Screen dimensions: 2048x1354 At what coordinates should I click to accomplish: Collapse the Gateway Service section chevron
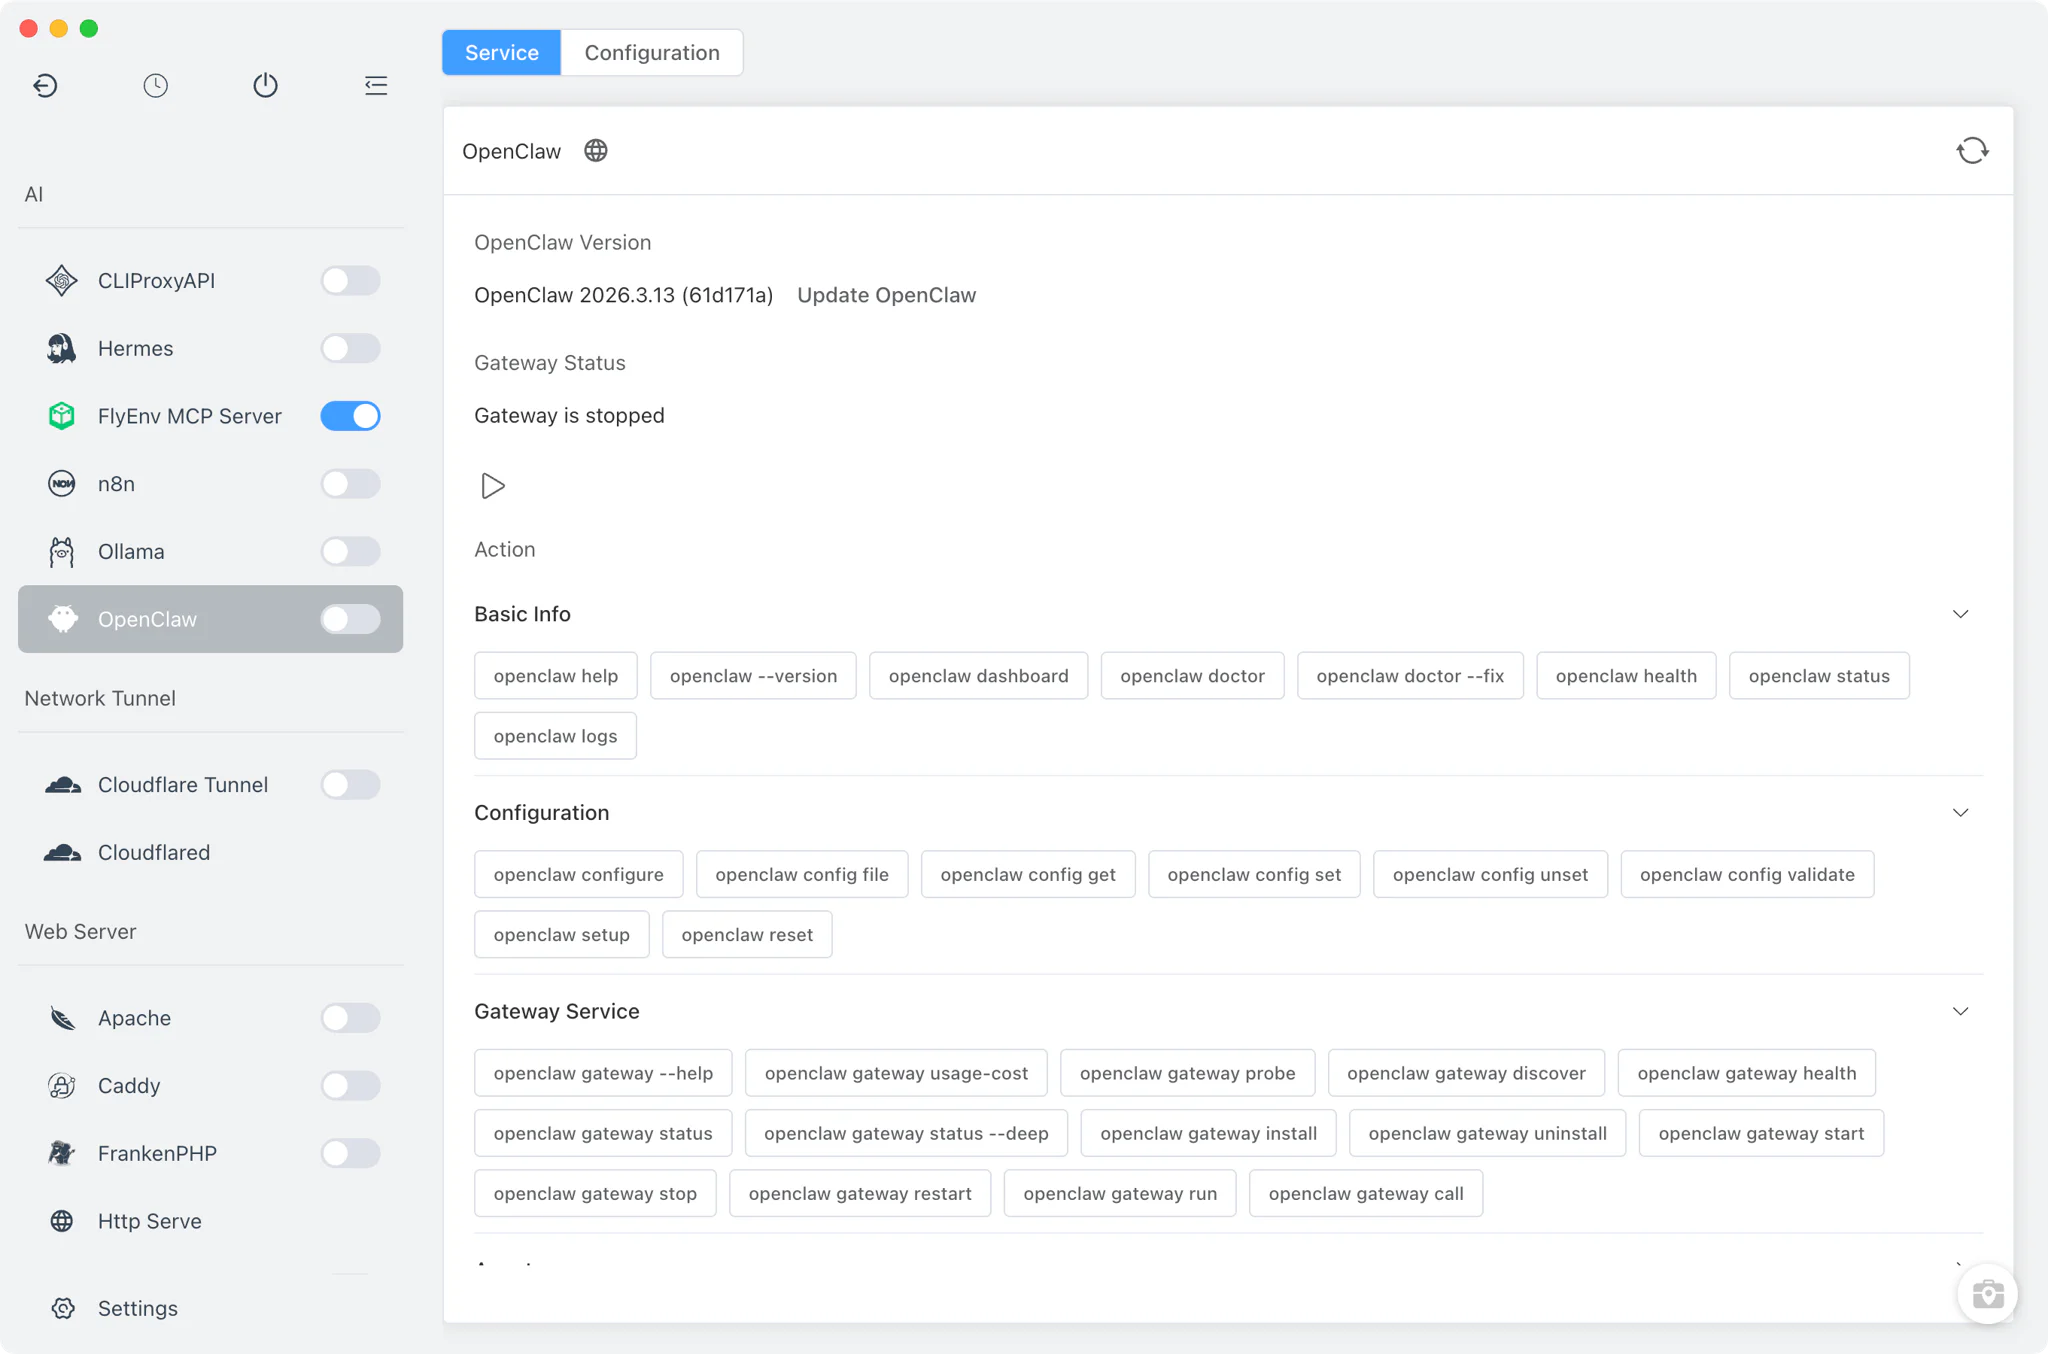coord(1960,1011)
